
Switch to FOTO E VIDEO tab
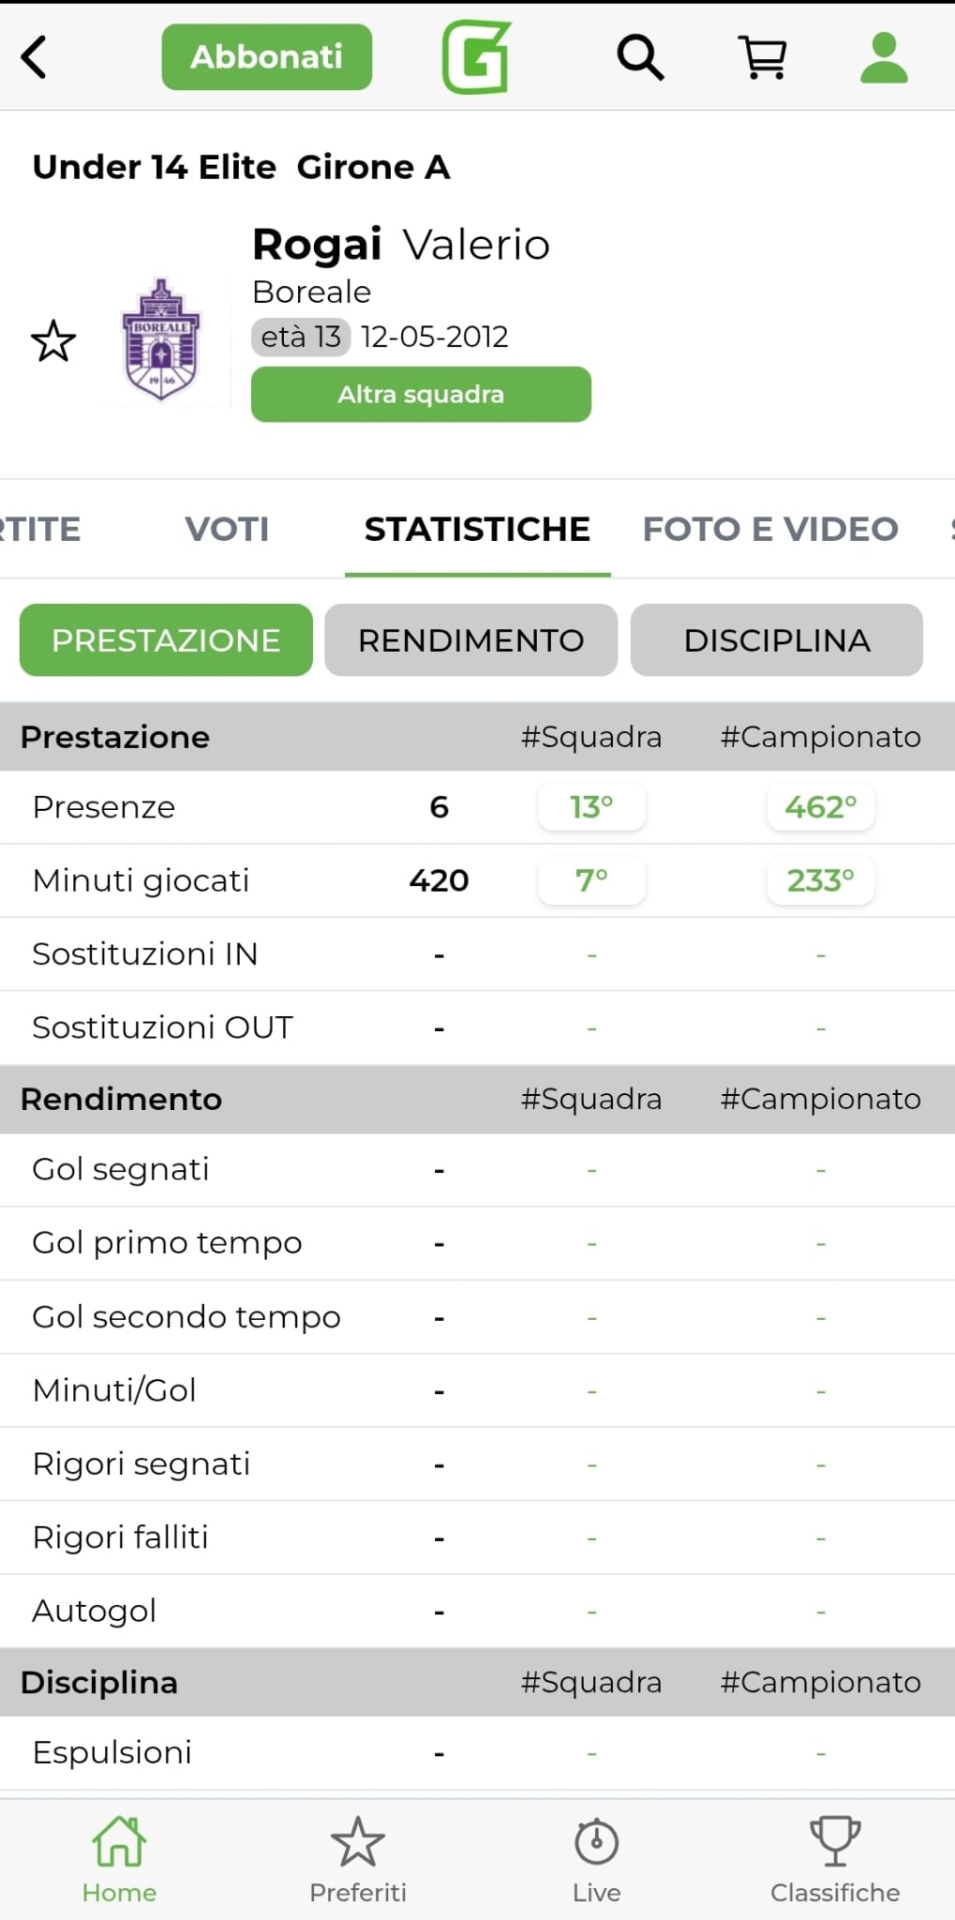pyautogui.click(x=770, y=529)
